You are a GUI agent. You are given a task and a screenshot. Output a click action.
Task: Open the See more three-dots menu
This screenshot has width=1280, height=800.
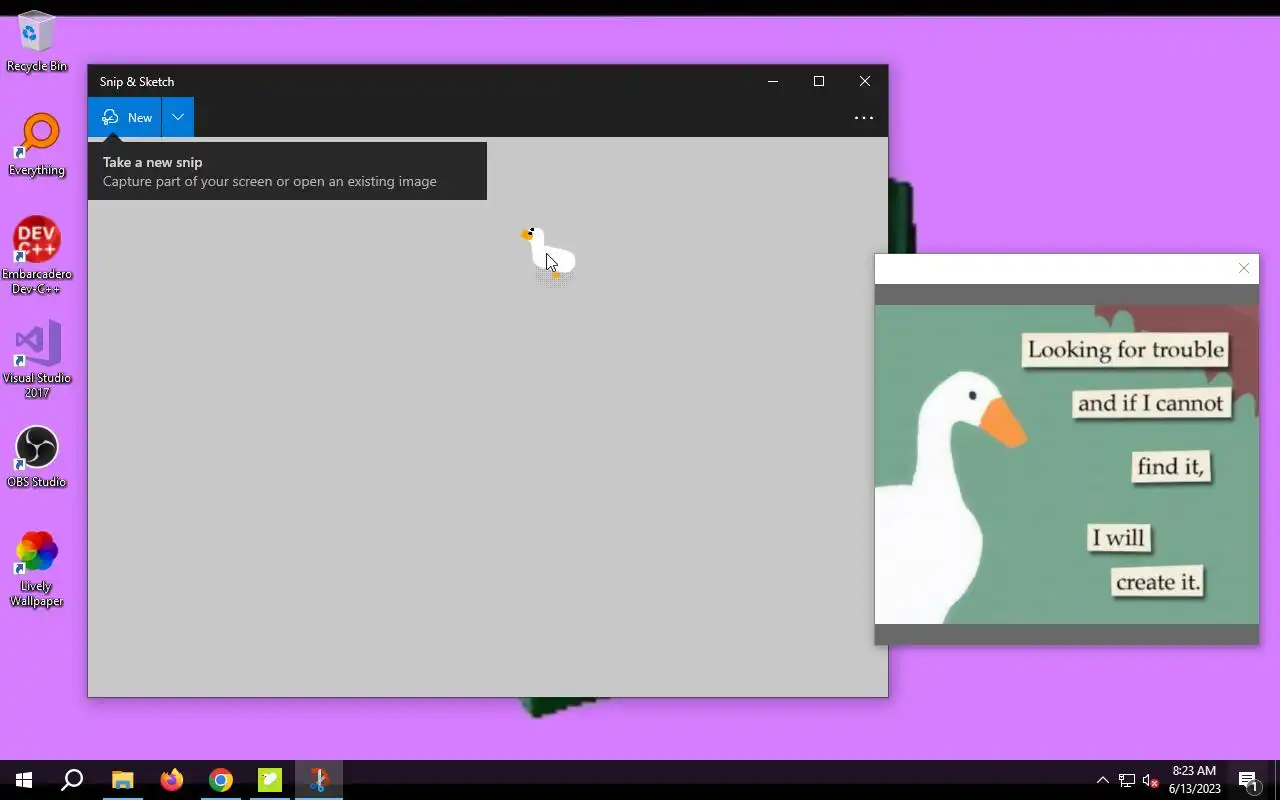[x=864, y=118]
